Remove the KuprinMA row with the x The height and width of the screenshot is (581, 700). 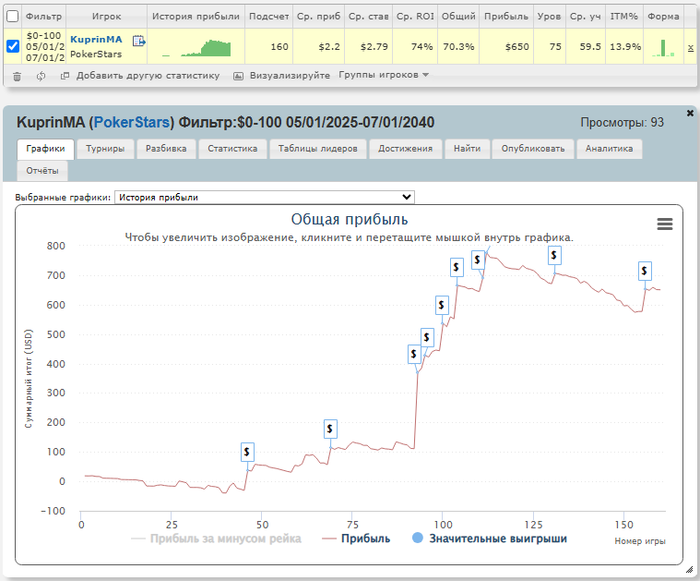point(691,48)
